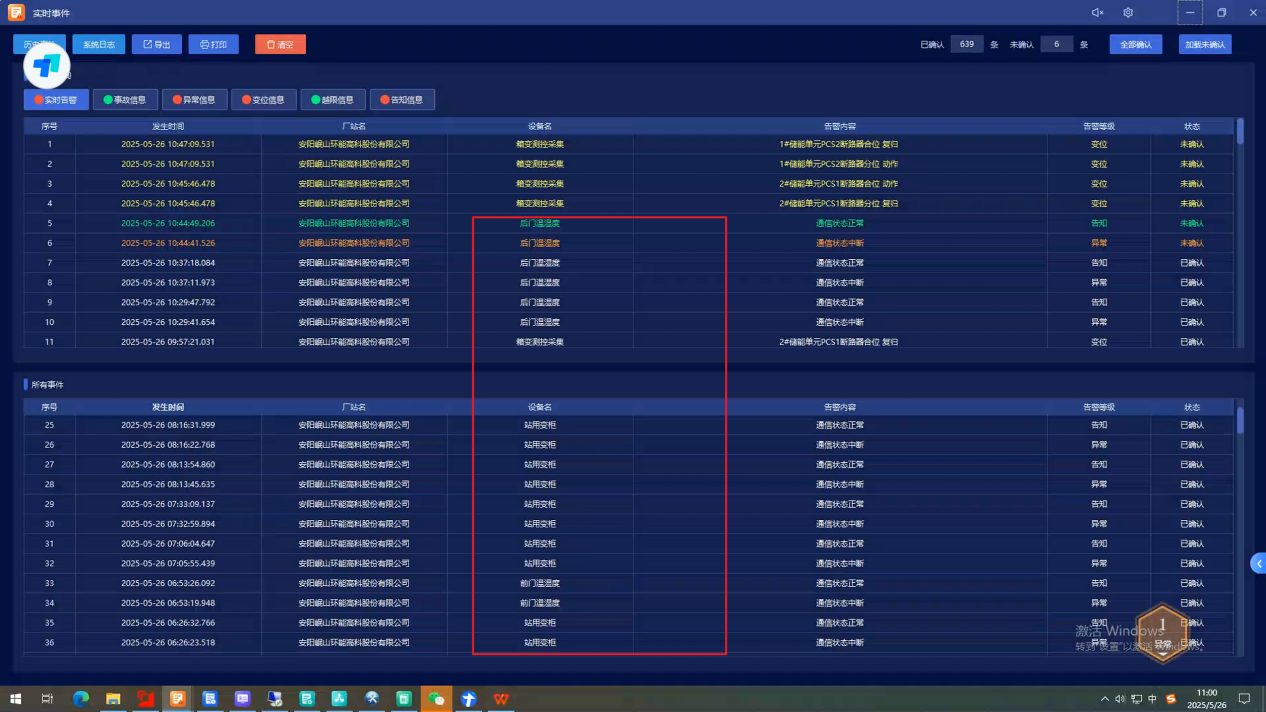Toggle the 越限信息 filter
The image size is (1266, 712).
pos(332,100)
